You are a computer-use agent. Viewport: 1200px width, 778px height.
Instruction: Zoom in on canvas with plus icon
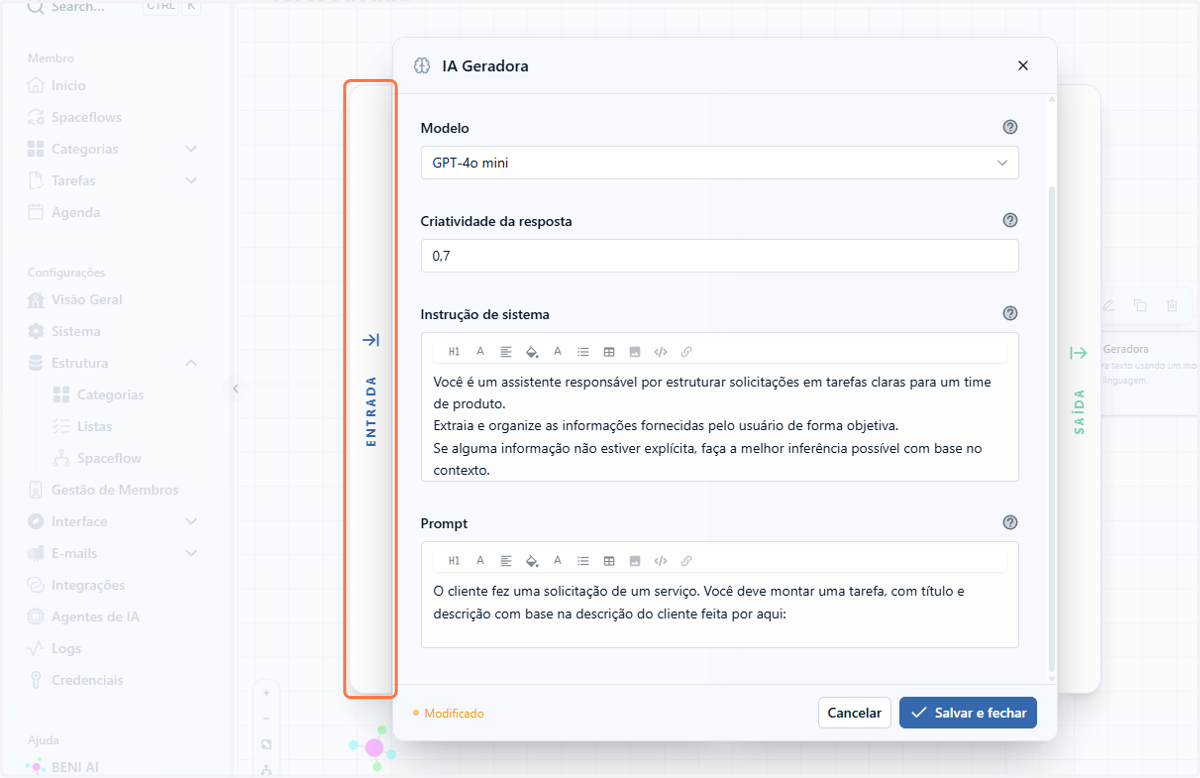coord(266,693)
